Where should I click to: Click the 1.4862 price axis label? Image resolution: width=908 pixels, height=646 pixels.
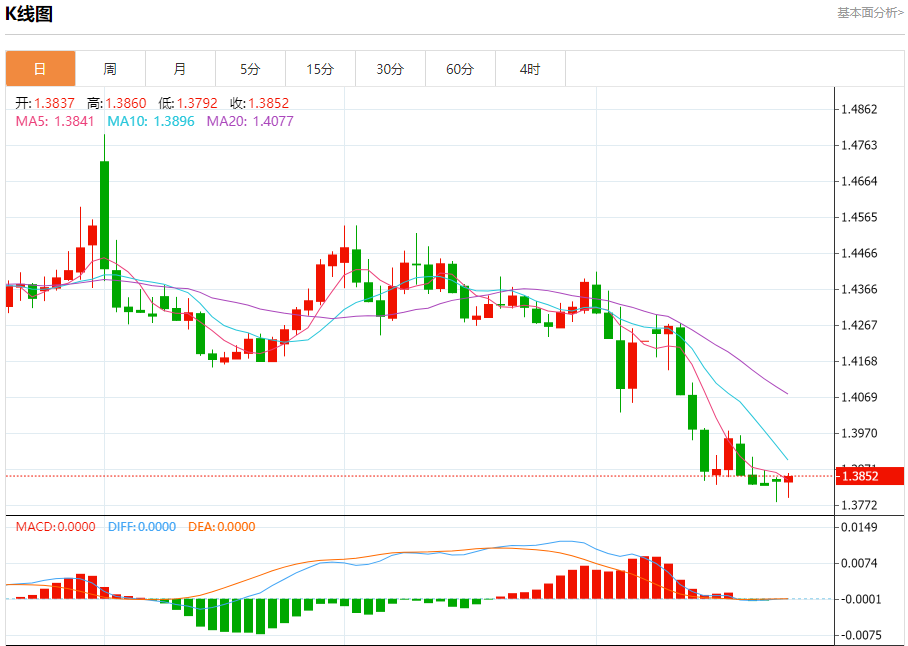tap(859, 109)
